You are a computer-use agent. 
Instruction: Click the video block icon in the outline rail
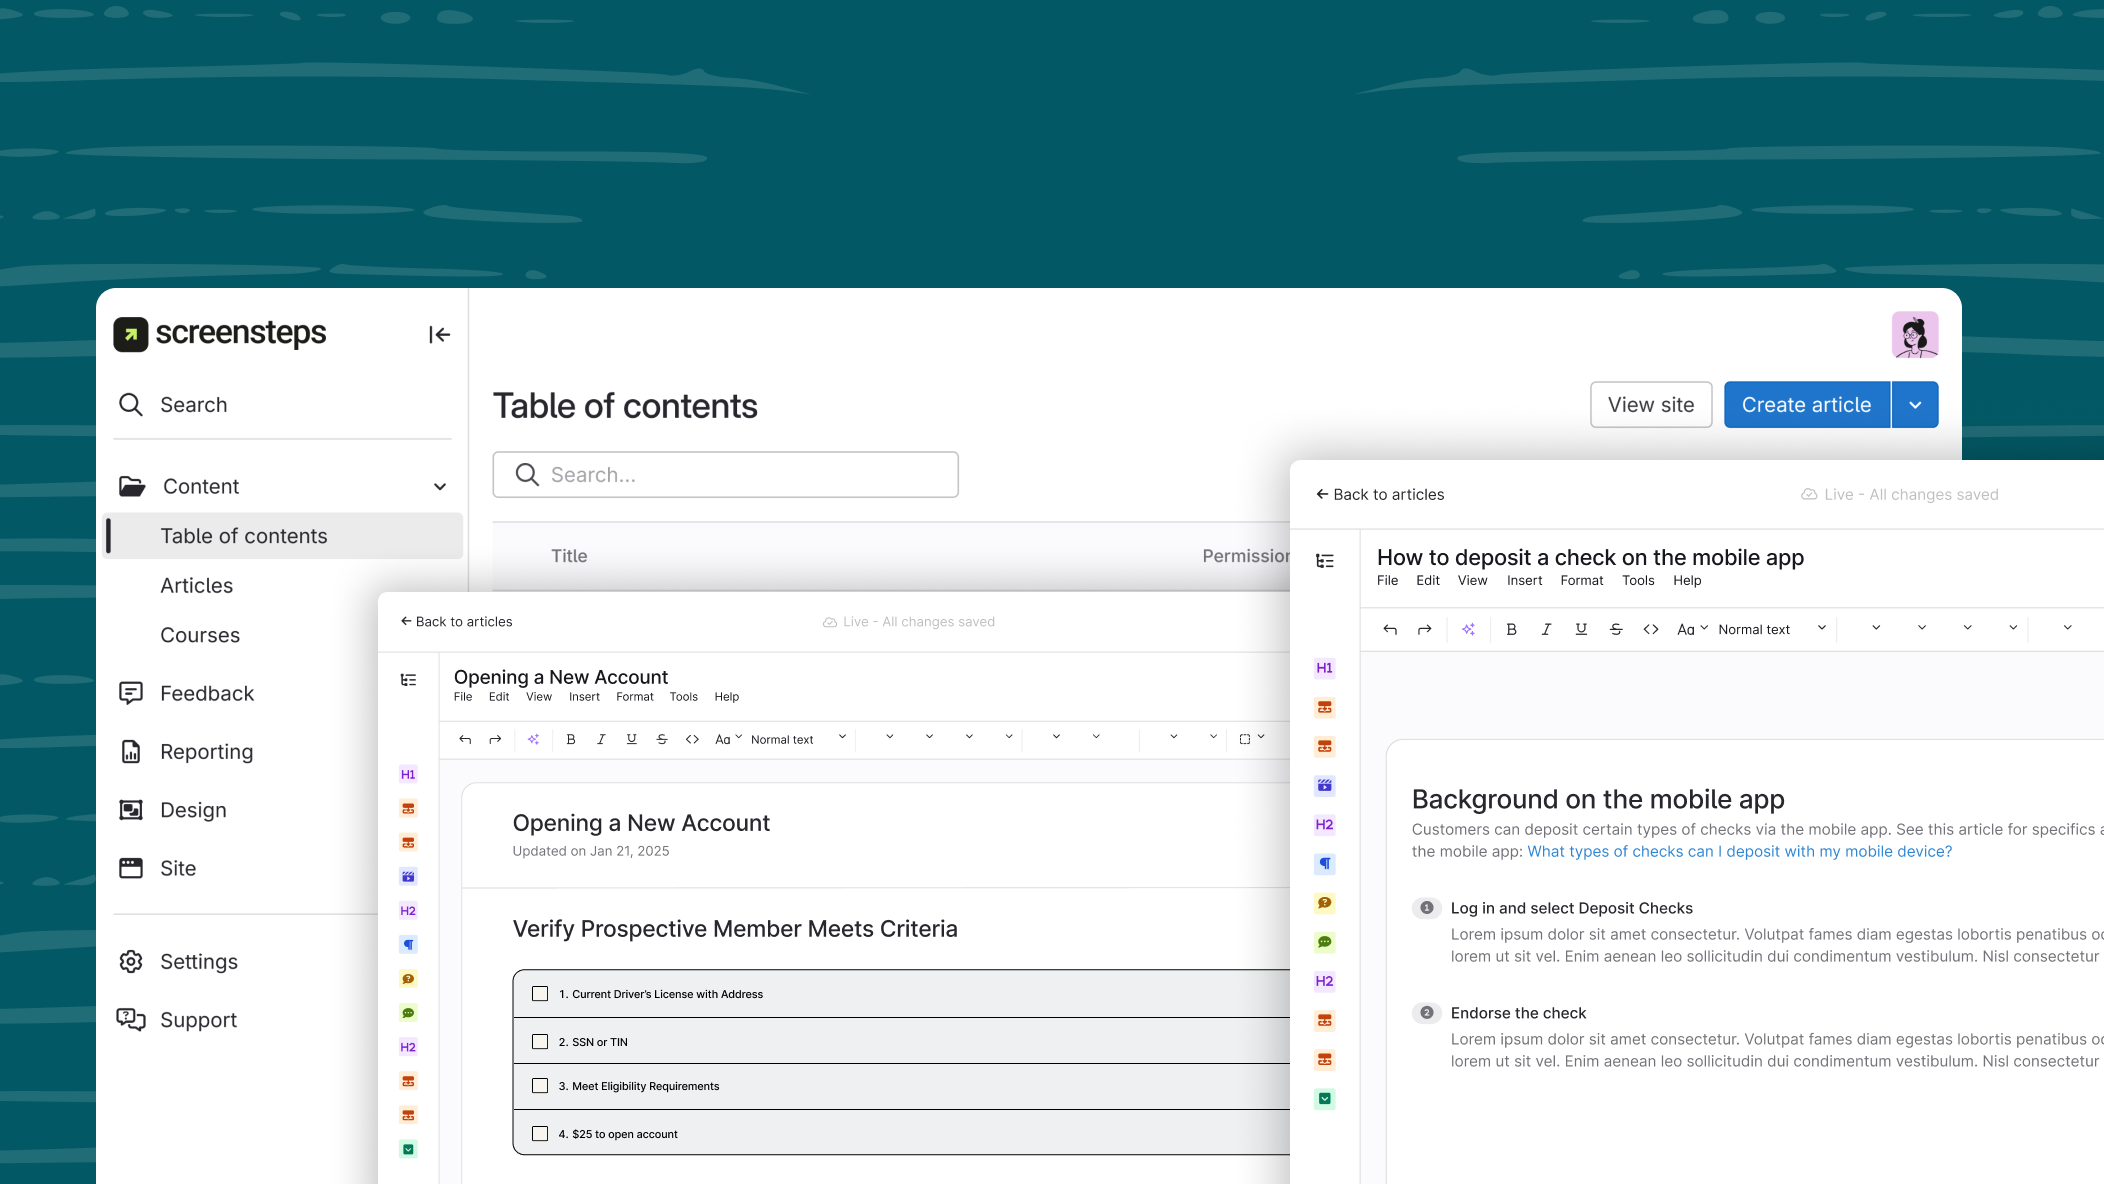tap(1325, 785)
